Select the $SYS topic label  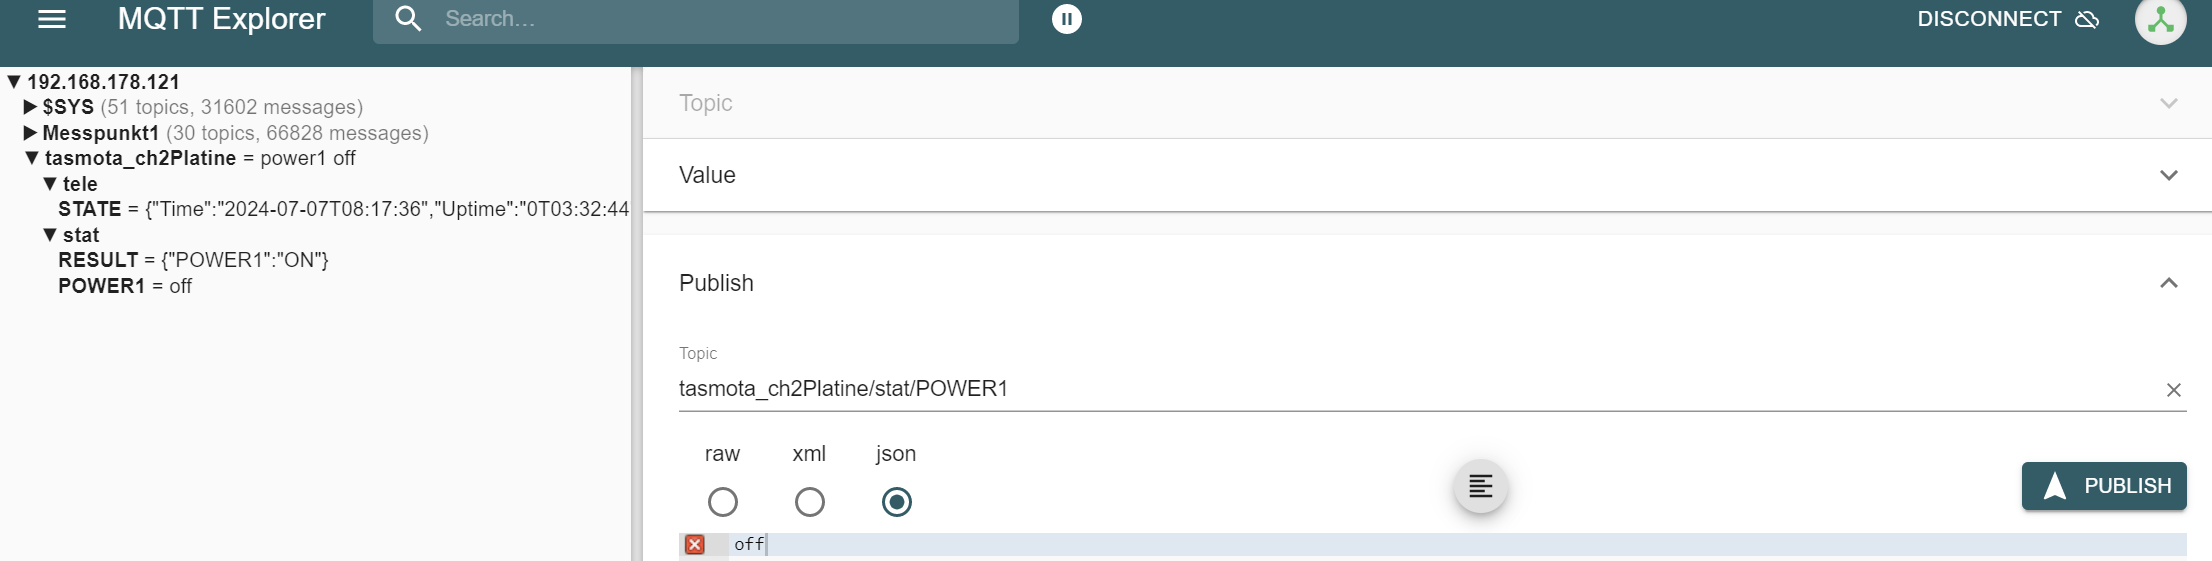(x=68, y=107)
